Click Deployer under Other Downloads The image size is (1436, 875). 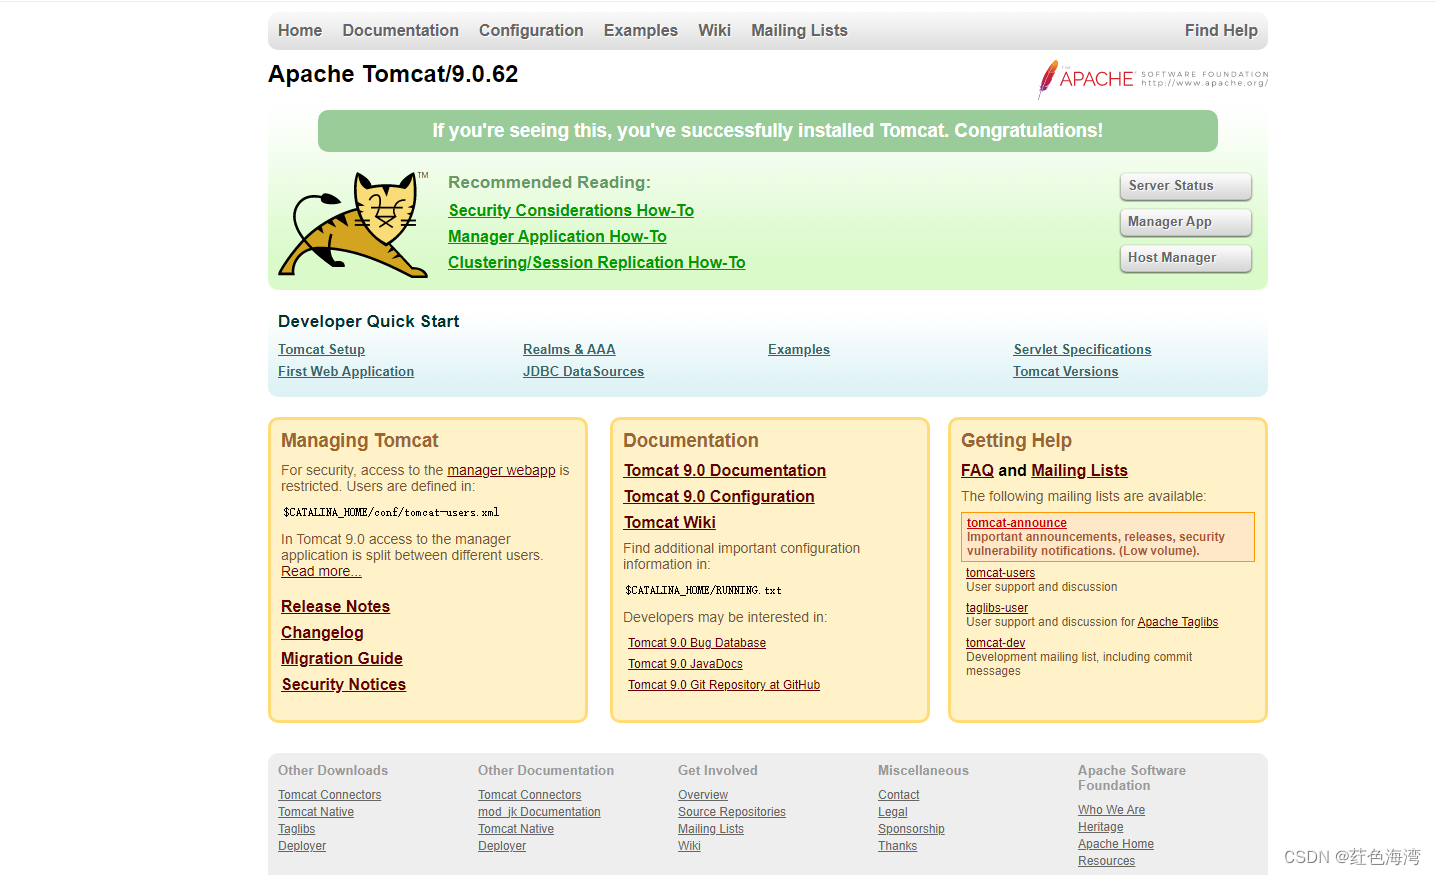tap(302, 846)
